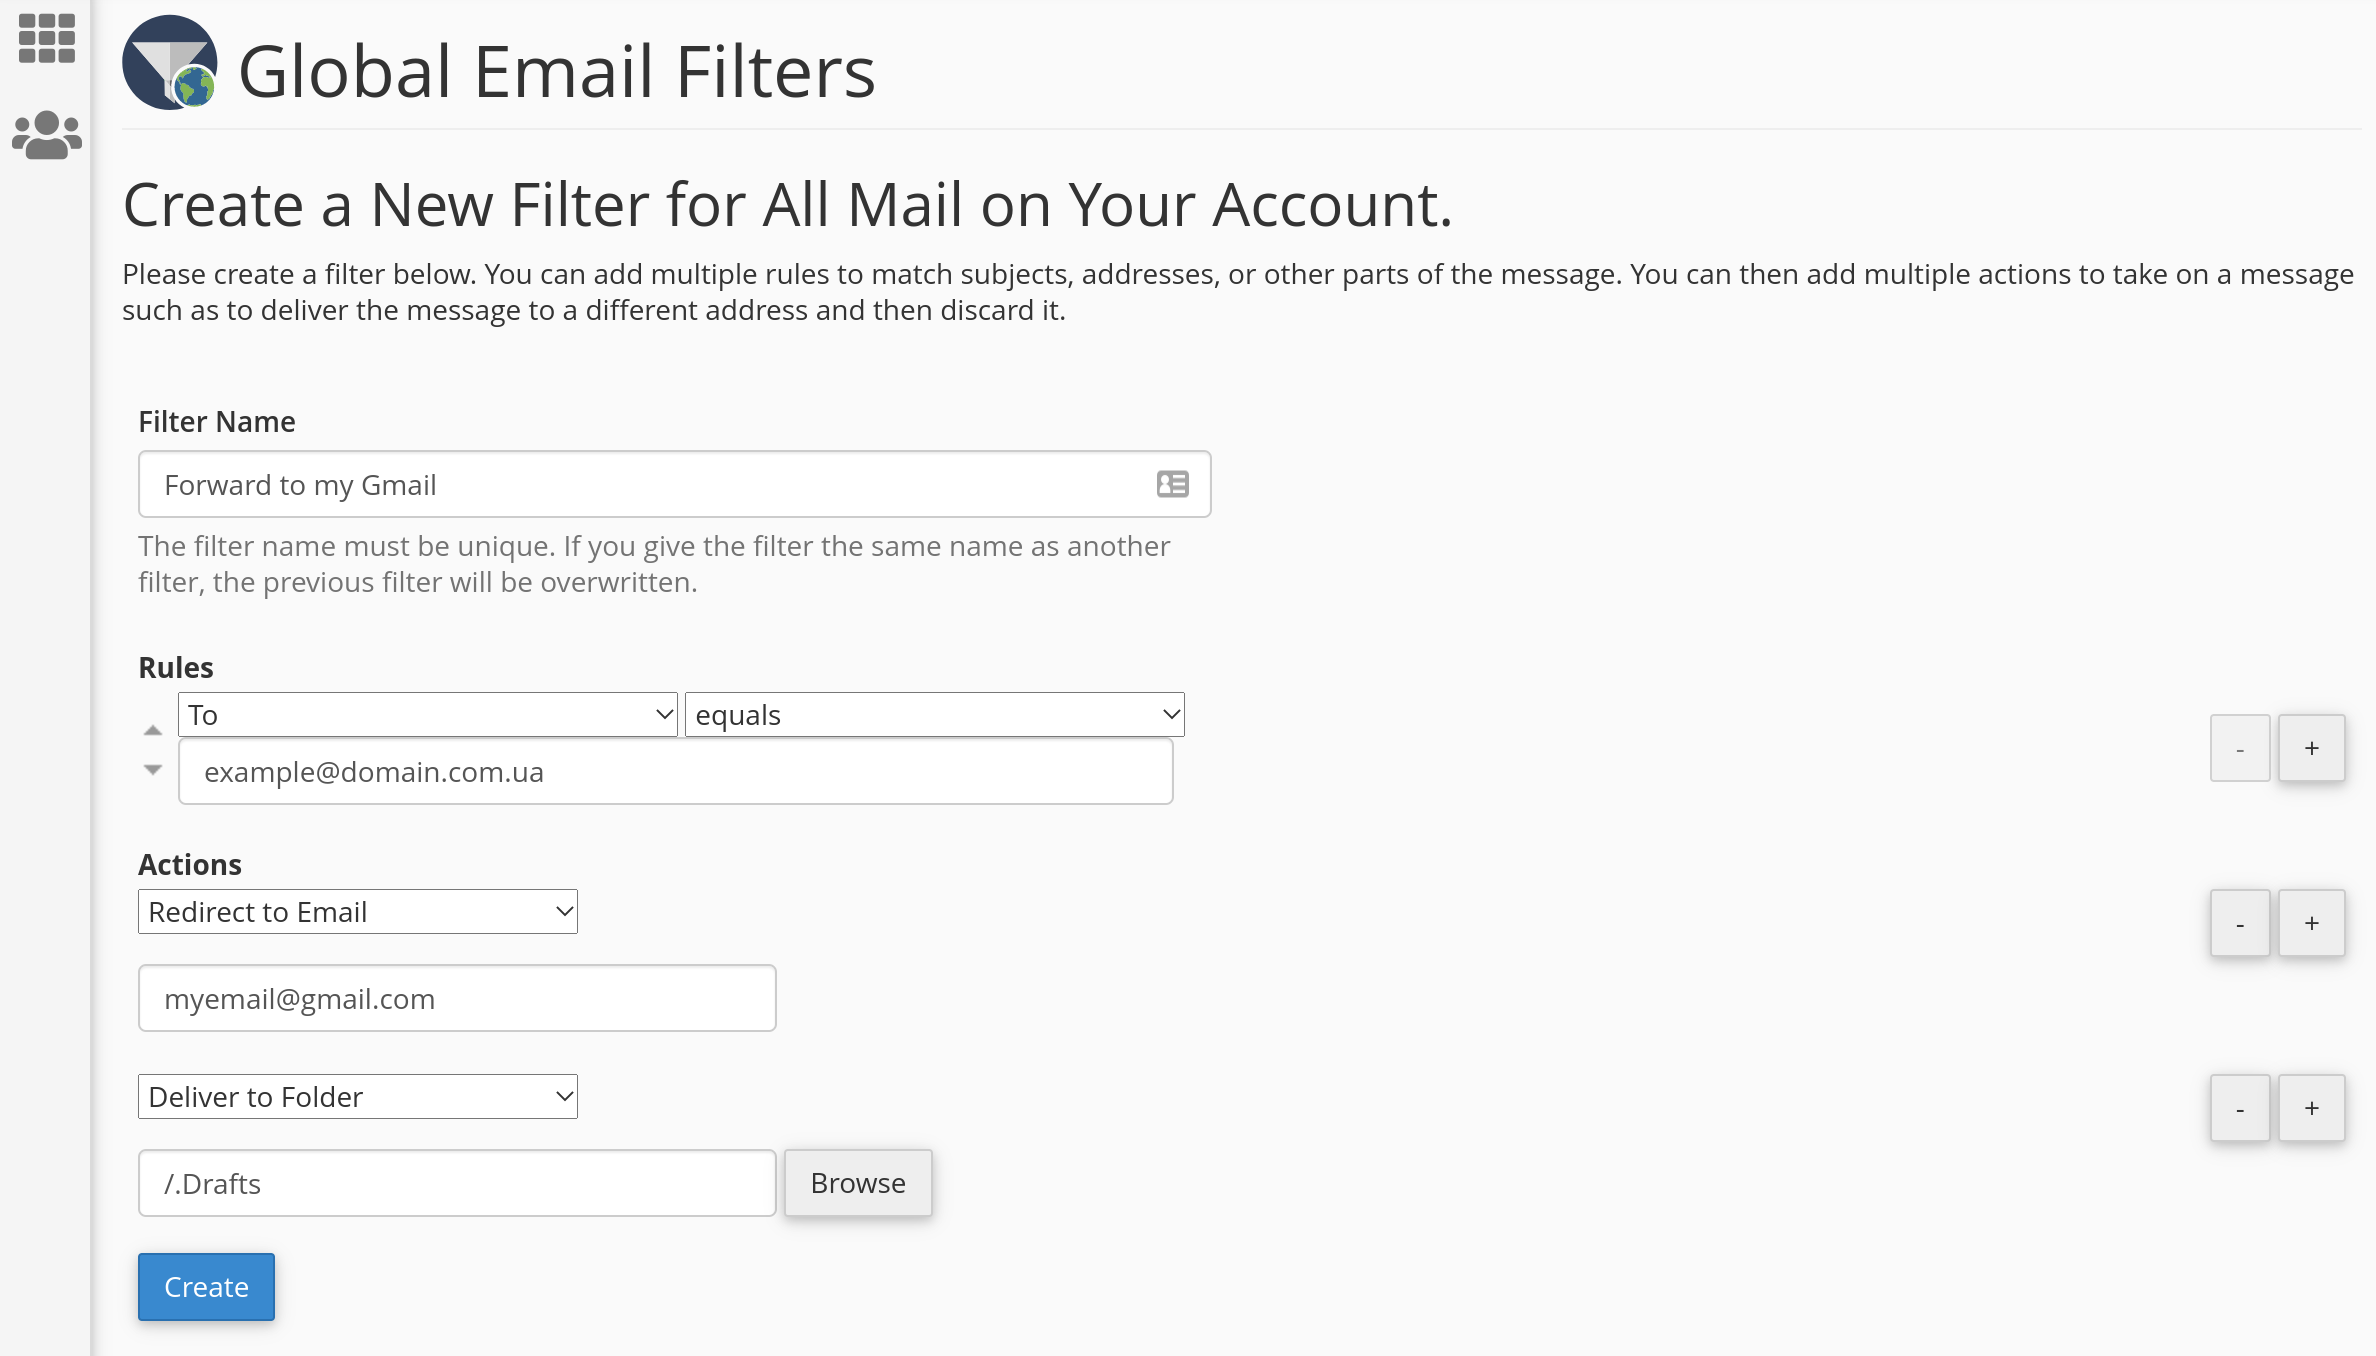This screenshot has width=2376, height=1356.
Task: Open the applications grid icon in sidebar
Action: coord(46,39)
